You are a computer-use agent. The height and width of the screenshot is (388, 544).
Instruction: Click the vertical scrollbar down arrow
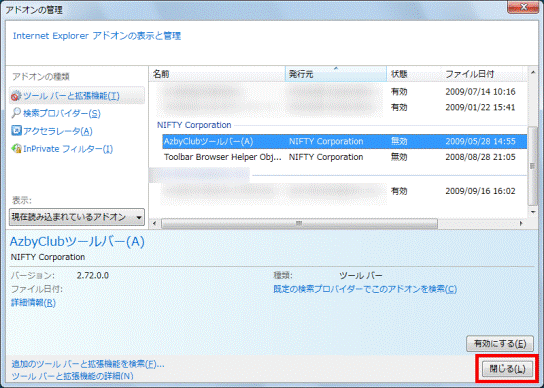coord(533,212)
